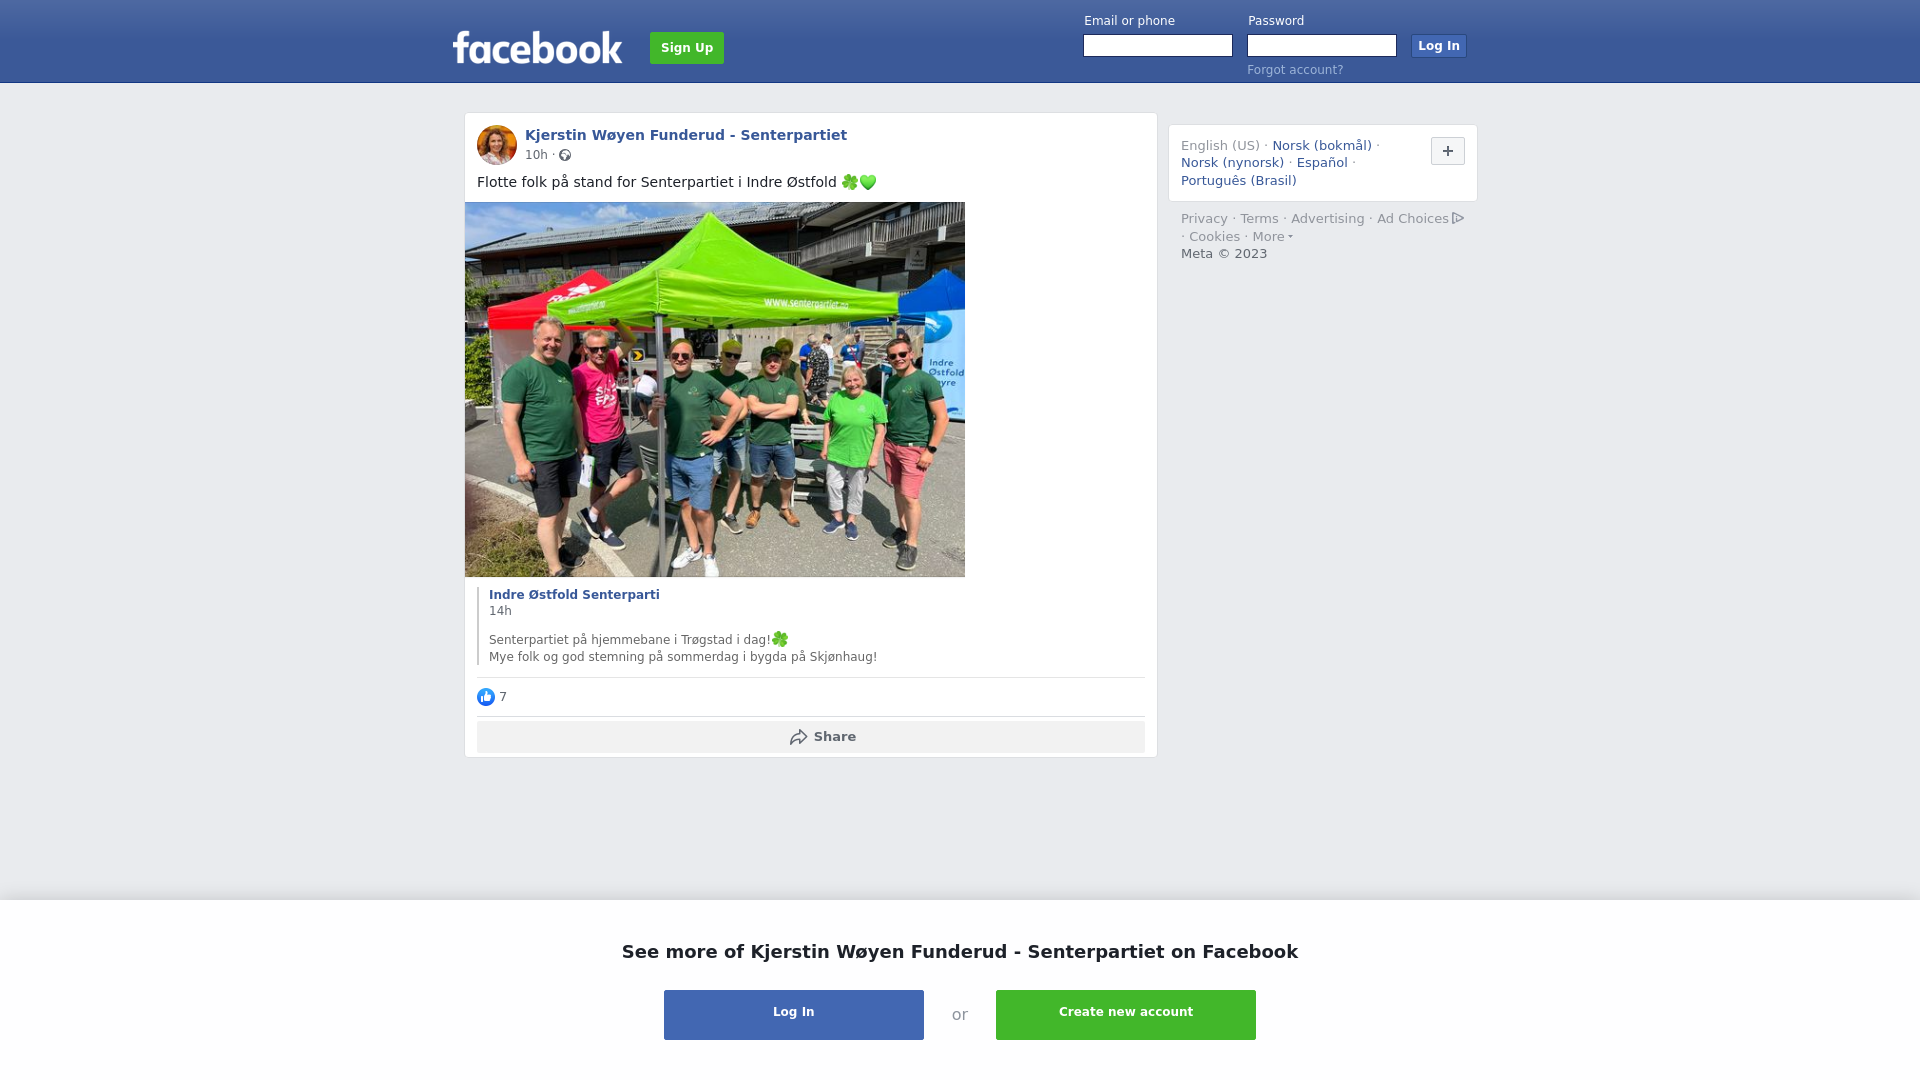This screenshot has width=1920, height=1080.
Task: Click the blue like reaction icon
Action: pos(486,697)
